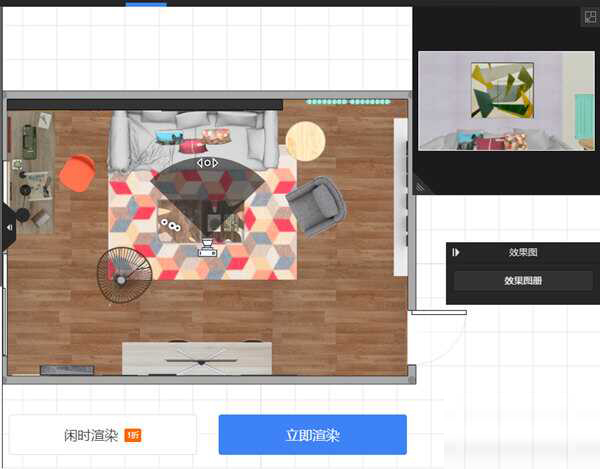Click the camera field-of-view adjust arrows
600x469 pixels.
pyautogui.click(x=207, y=162)
